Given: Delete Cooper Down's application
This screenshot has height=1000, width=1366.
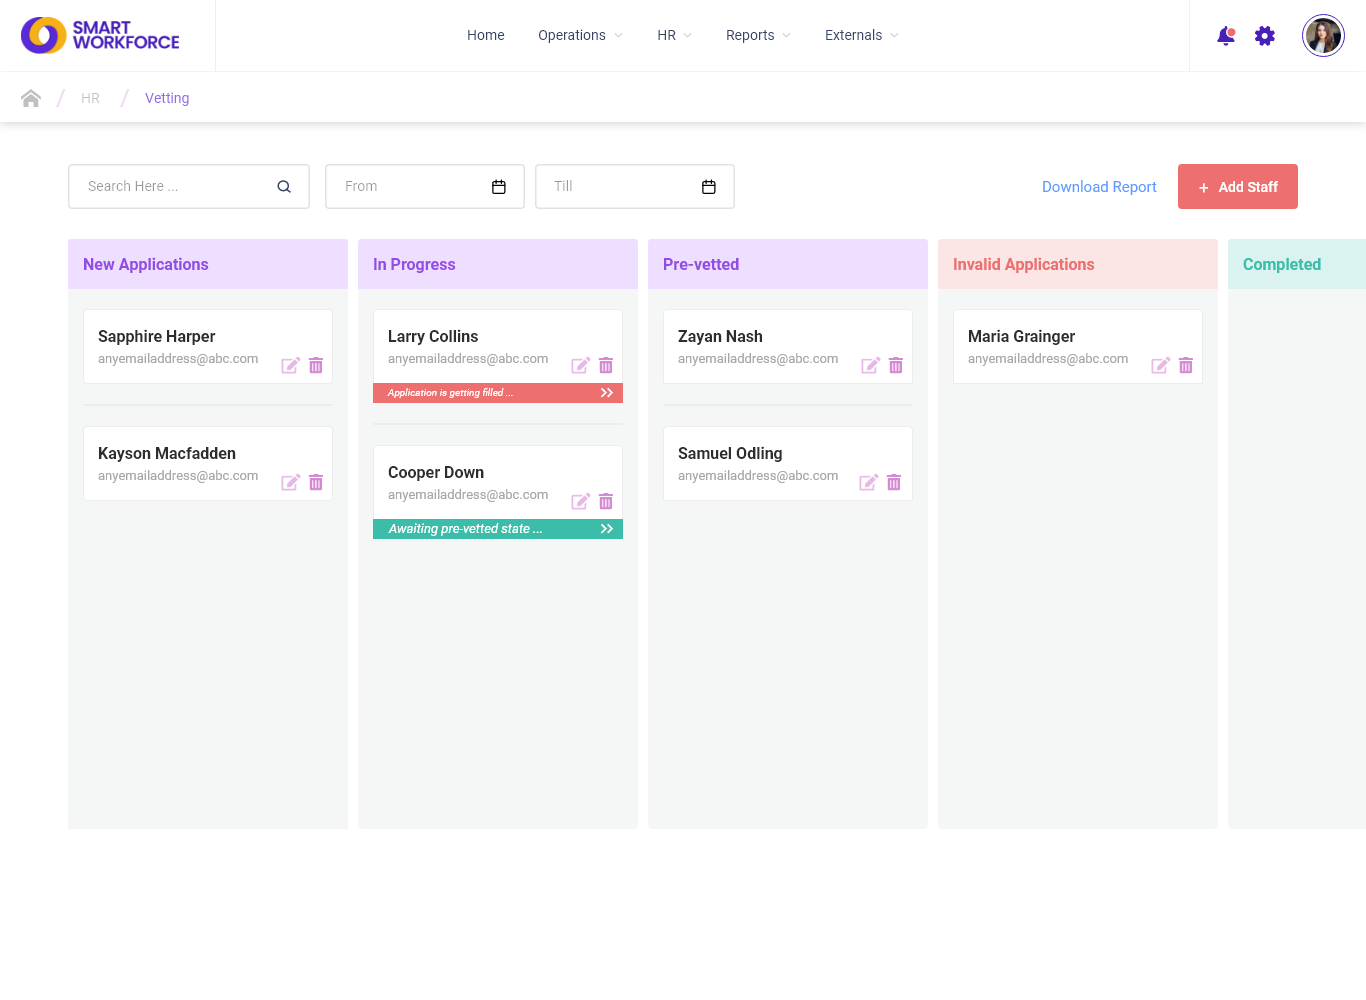Looking at the screenshot, I should coord(606,501).
